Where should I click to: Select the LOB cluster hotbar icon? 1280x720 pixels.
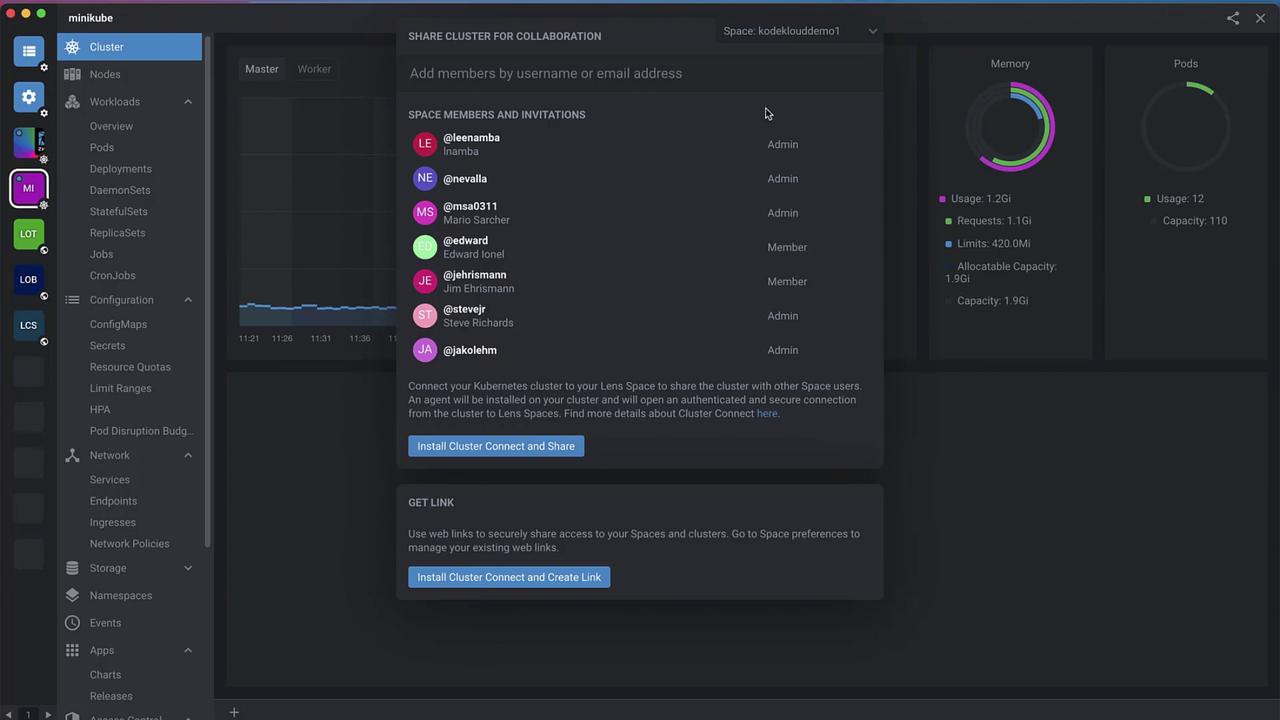point(28,280)
